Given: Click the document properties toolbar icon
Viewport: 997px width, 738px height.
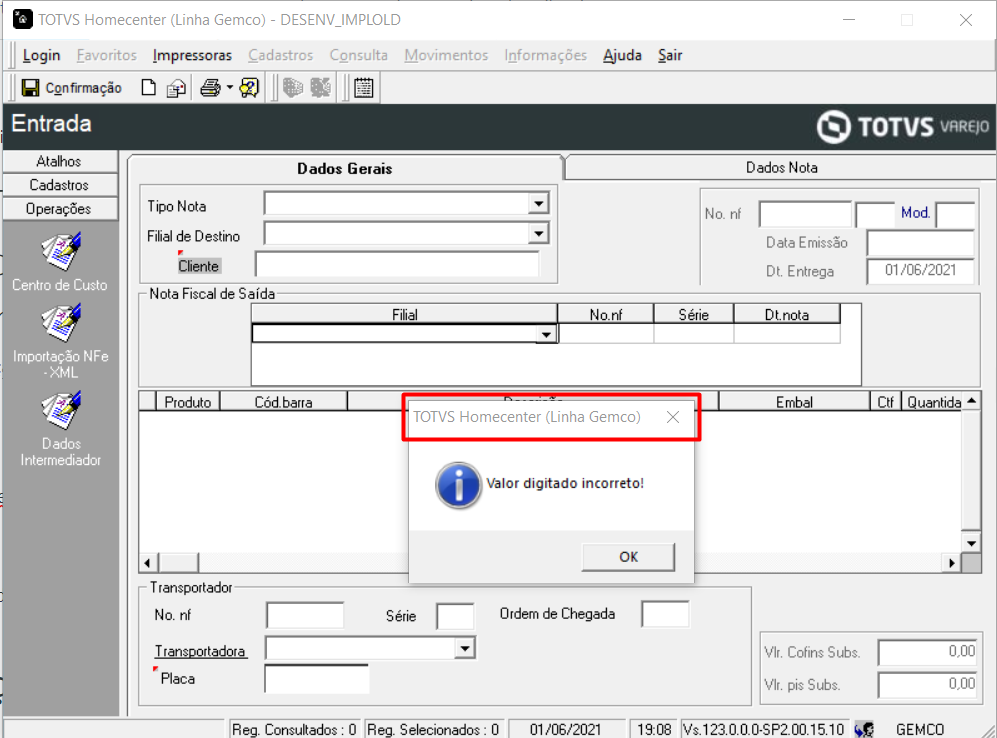Looking at the screenshot, I should [176, 88].
